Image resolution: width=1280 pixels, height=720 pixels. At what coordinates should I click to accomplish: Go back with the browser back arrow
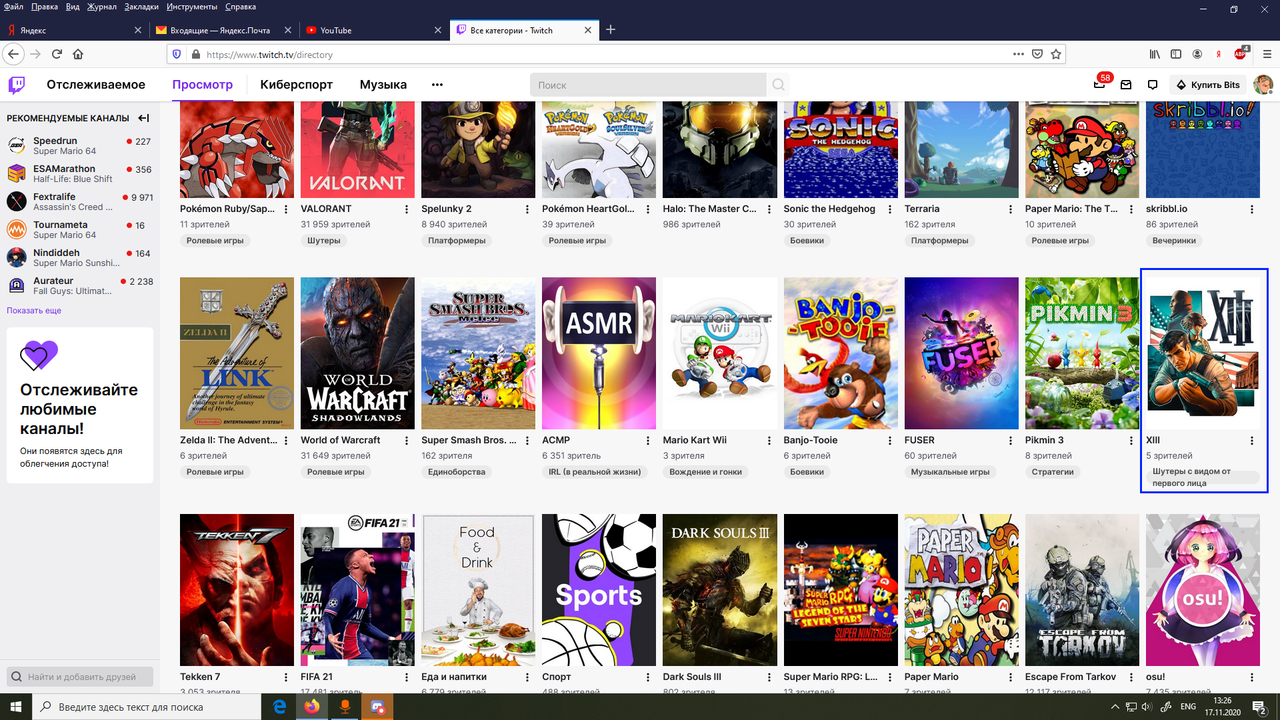pos(13,54)
